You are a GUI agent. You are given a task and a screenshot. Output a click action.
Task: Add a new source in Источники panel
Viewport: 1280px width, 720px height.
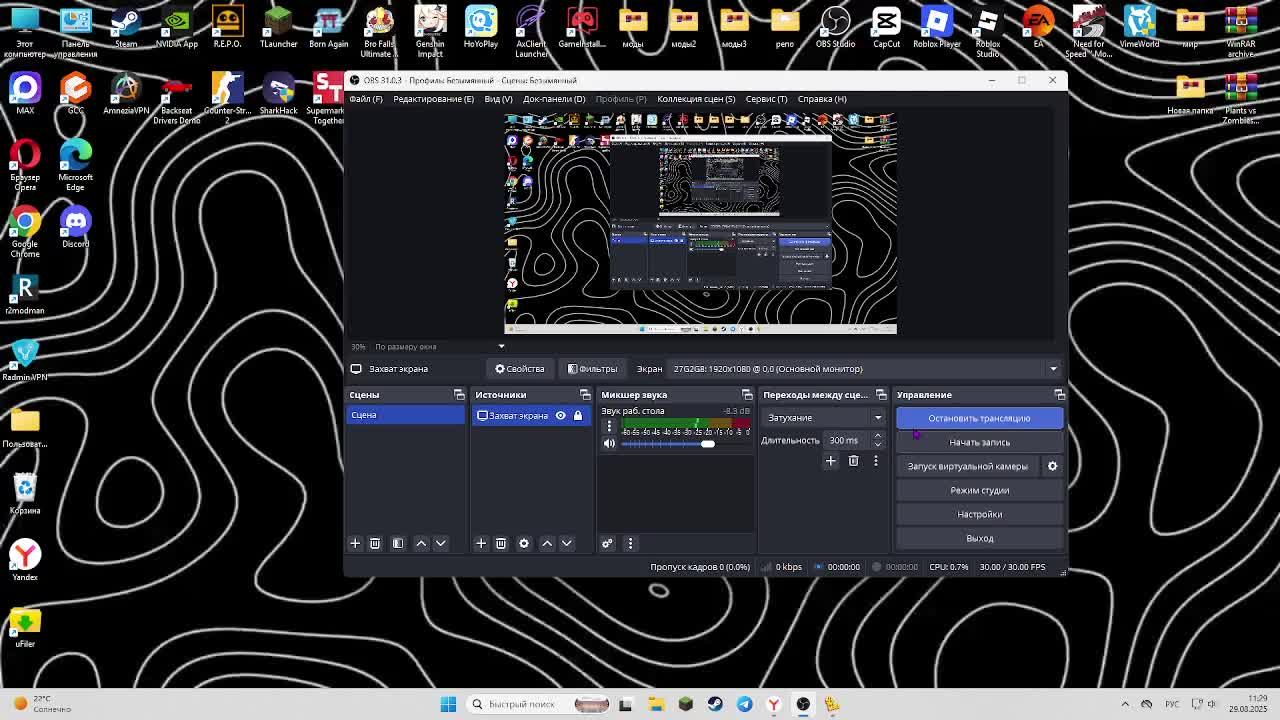coord(481,543)
